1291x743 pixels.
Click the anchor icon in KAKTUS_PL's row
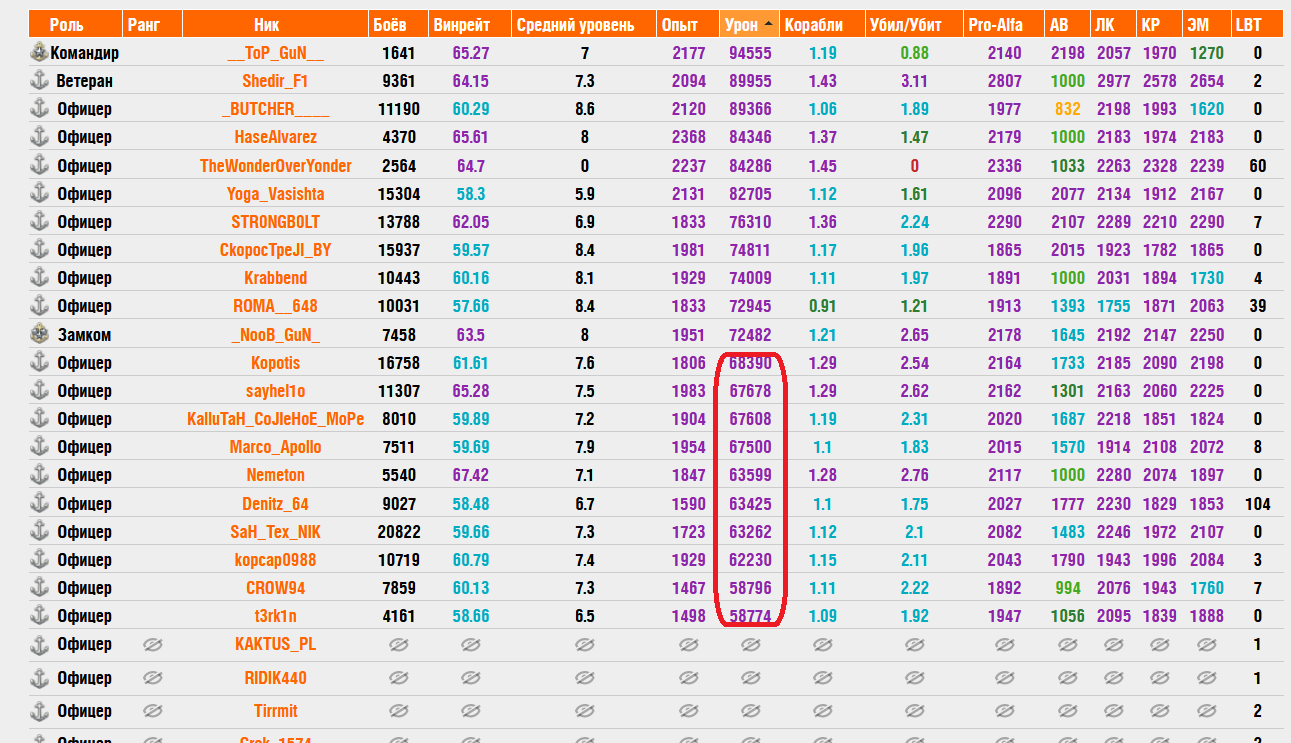click(x=40, y=645)
